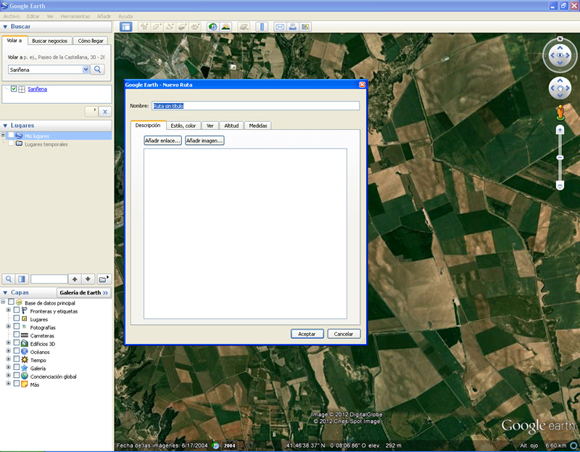Open the historical imagery clock icon
Image resolution: width=580 pixels, height=452 pixels.
[x=213, y=27]
